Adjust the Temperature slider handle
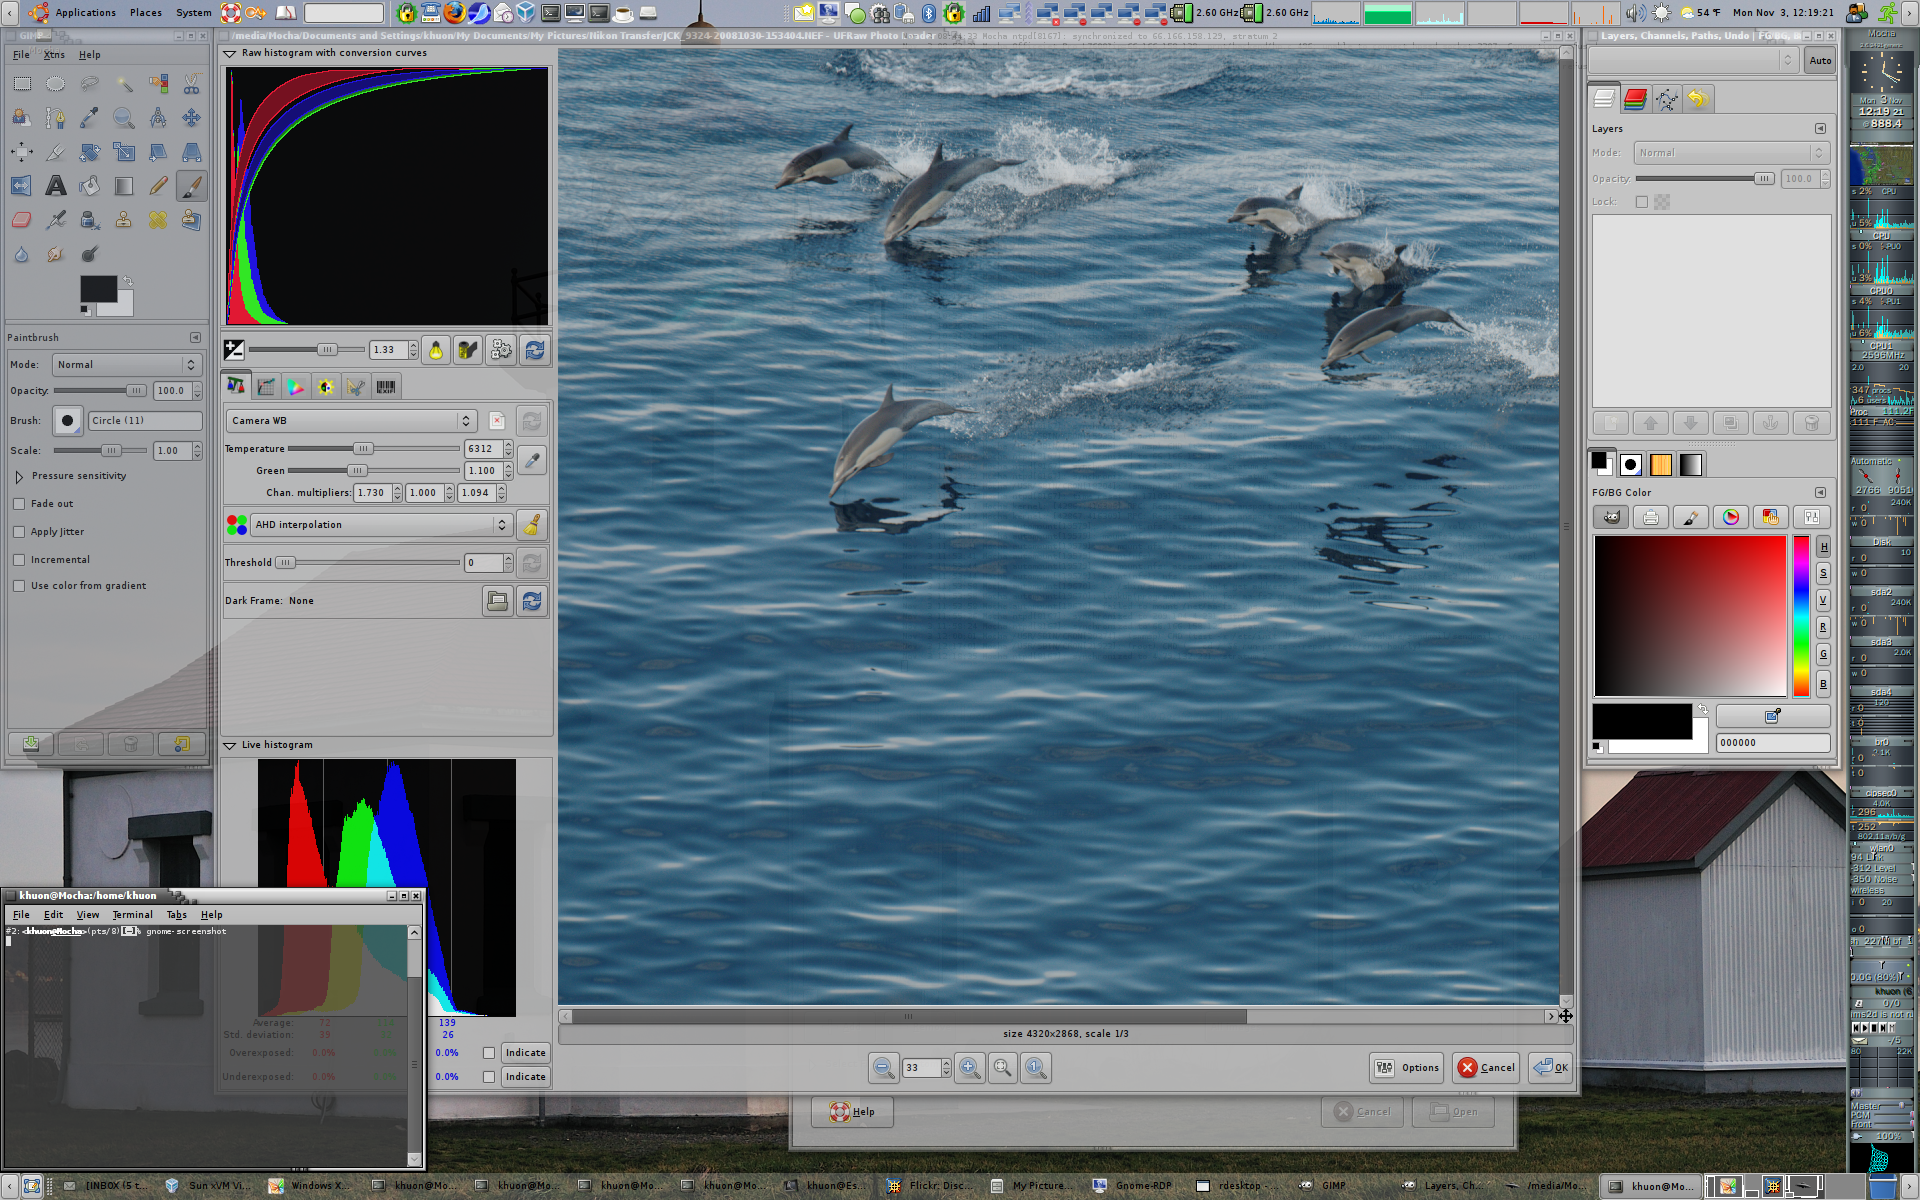The width and height of the screenshot is (1920, 1200). (364, 449)
